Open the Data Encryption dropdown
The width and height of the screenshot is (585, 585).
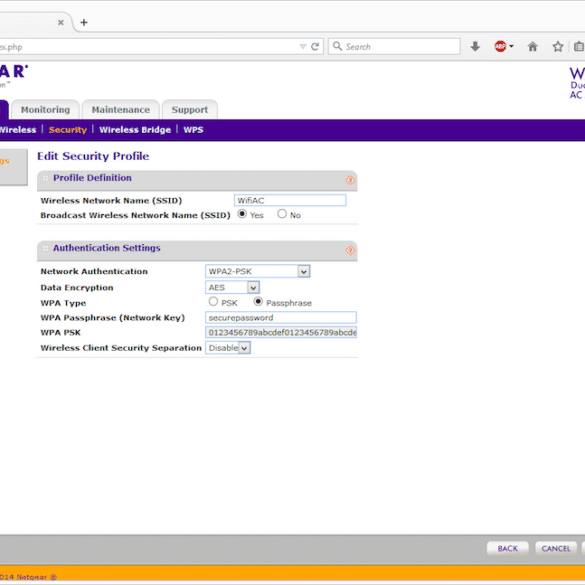(232, 287)
